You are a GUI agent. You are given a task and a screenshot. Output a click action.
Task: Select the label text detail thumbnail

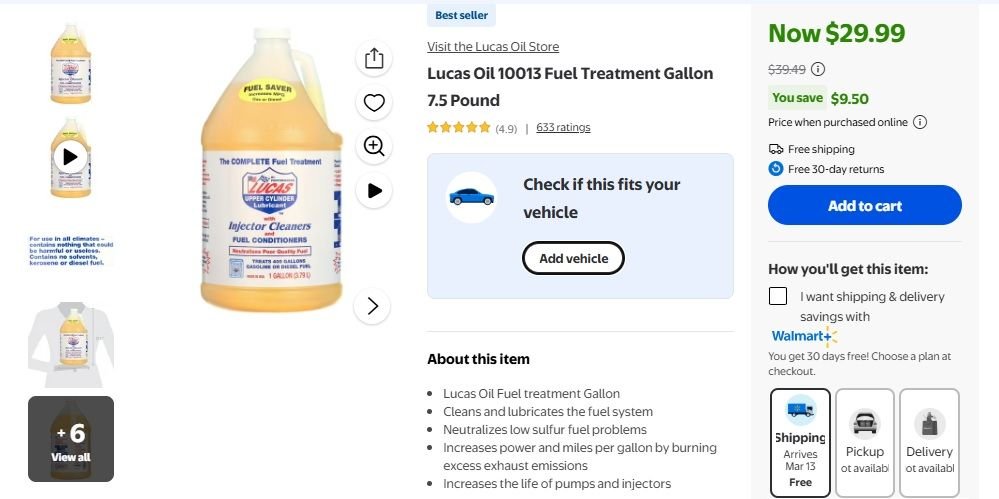coord(71,250)
